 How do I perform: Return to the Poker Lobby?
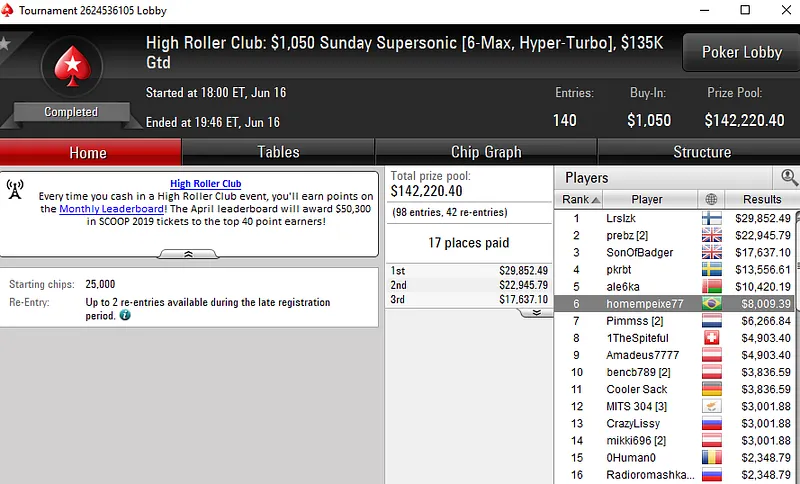click(x=741, y=52)
